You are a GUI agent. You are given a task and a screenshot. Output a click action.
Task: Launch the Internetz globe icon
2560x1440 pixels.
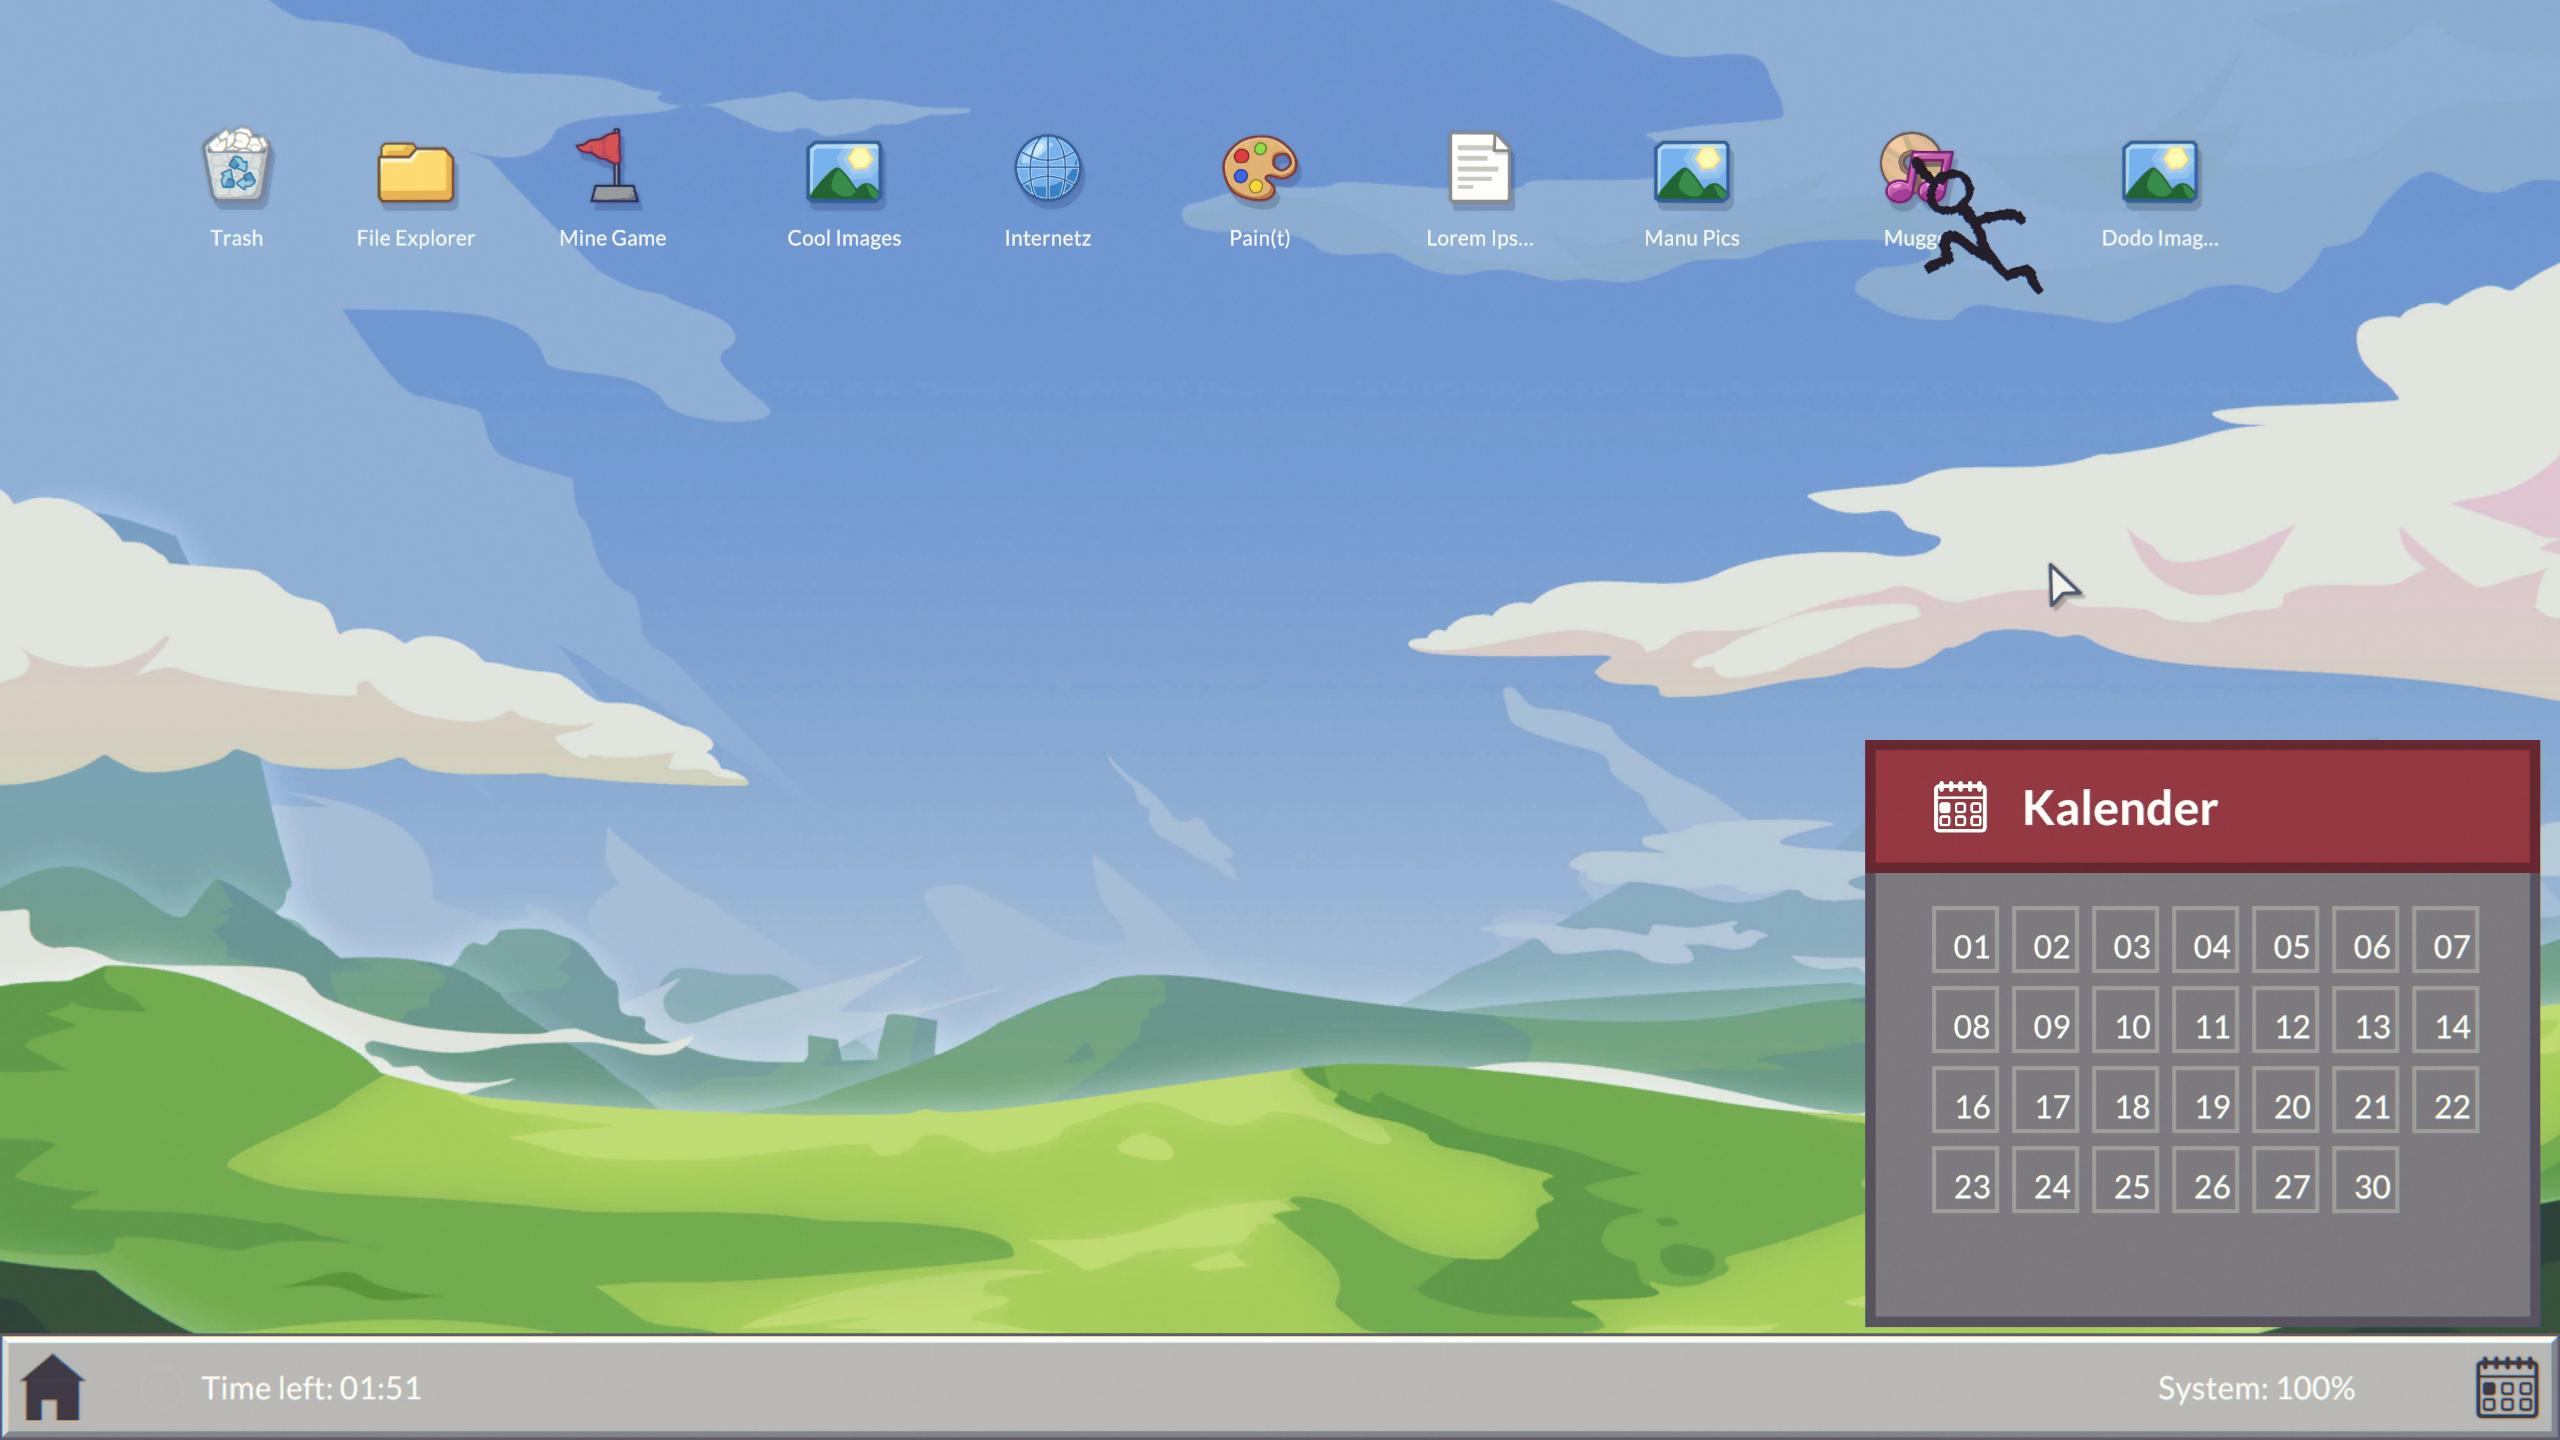(1047, 170)
